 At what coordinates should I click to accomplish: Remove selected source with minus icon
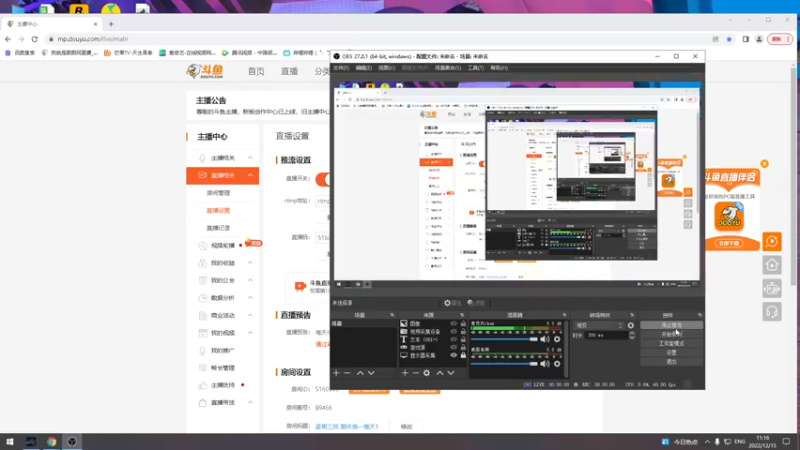416,373
